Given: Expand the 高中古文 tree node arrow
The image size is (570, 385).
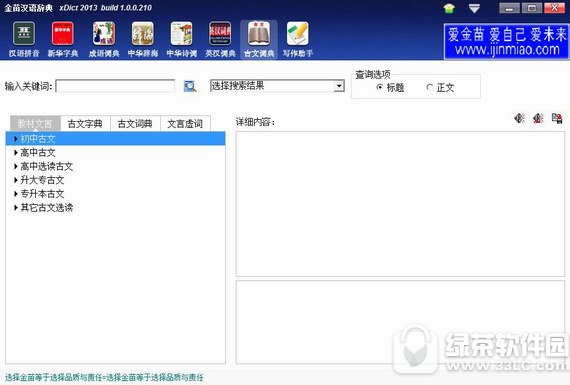Looking at the screenshot, I should (16, 152).
